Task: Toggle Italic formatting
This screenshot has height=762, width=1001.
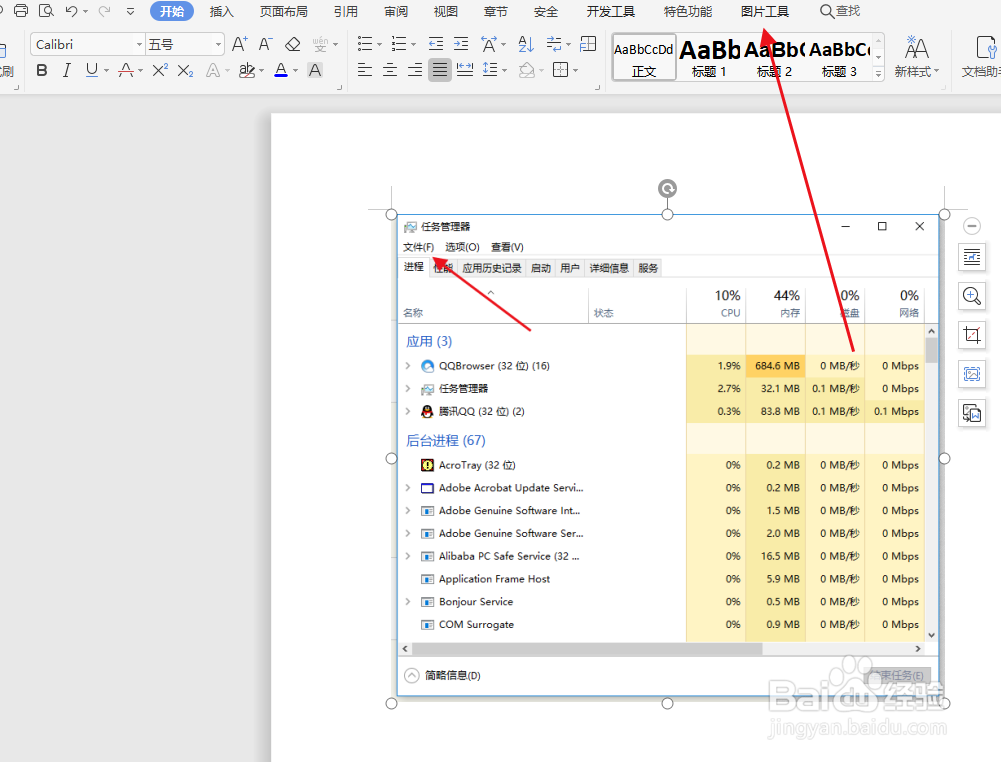Action: pos(67,70)
